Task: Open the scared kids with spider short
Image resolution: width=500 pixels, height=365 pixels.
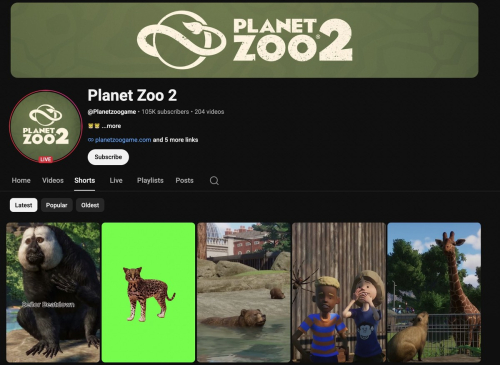Action: click(x=339, y=292)
